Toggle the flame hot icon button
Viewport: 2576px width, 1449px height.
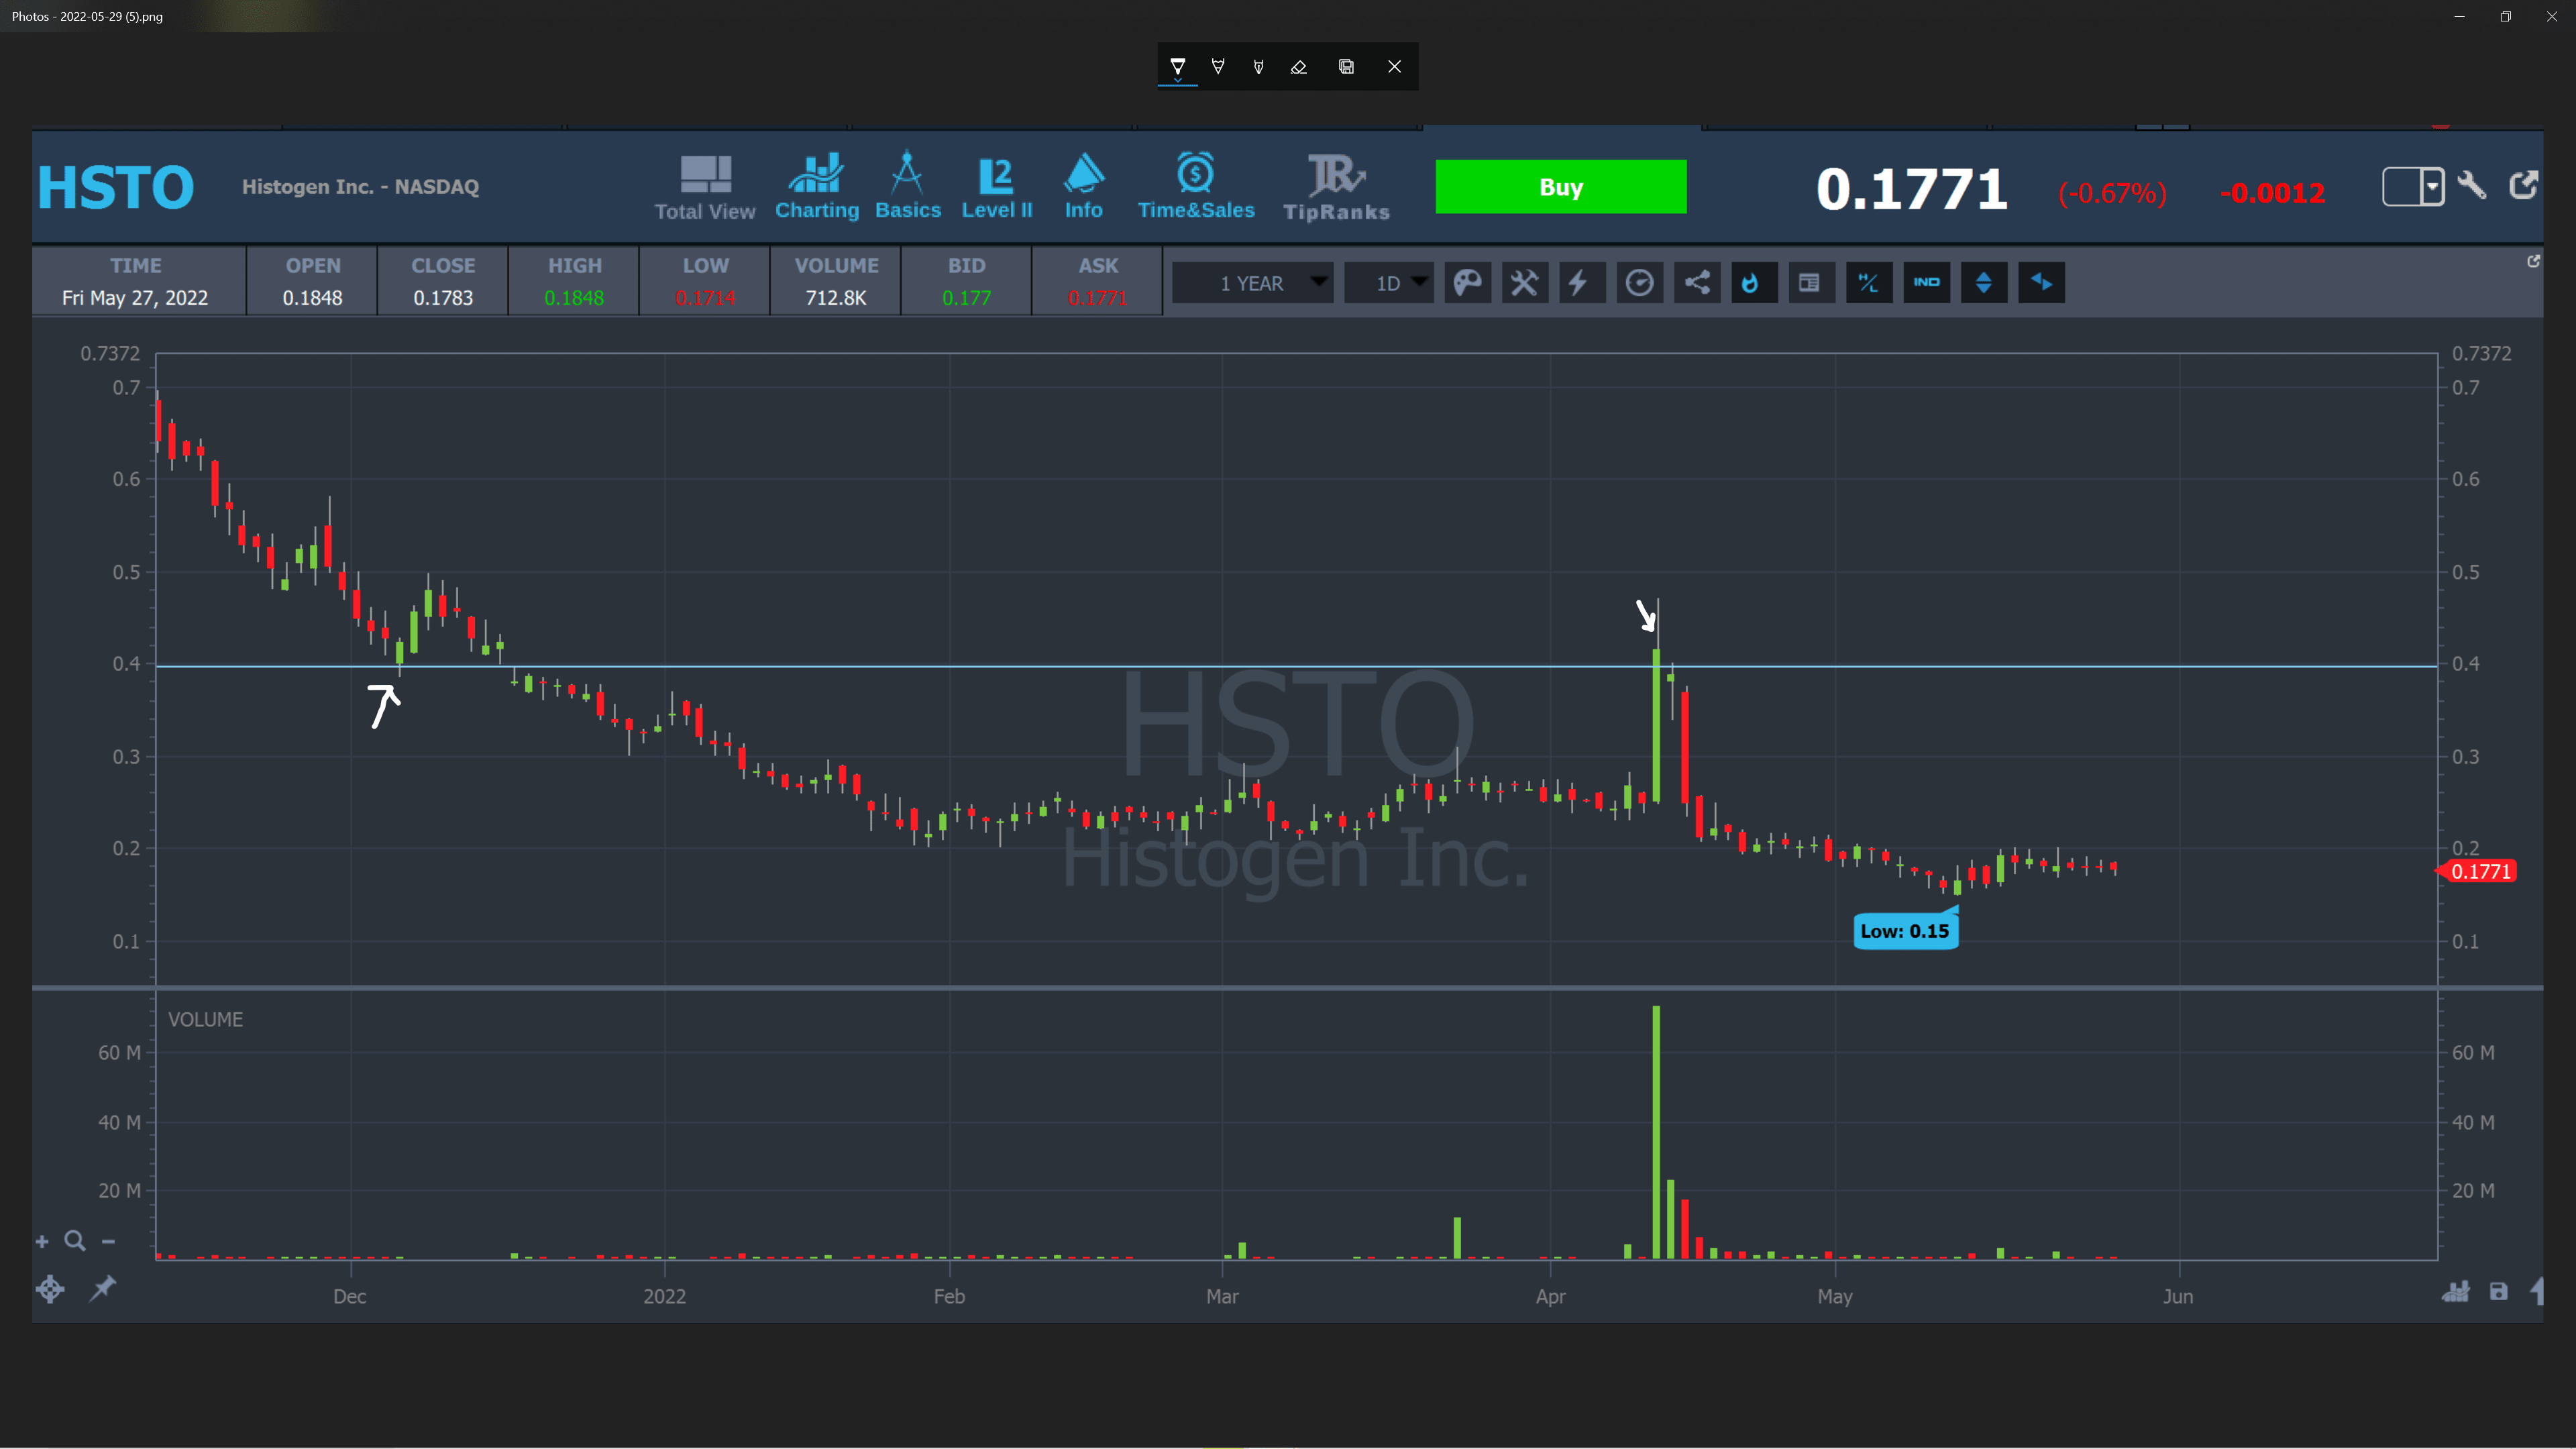pyautogui.click(x=1752, y=283)
